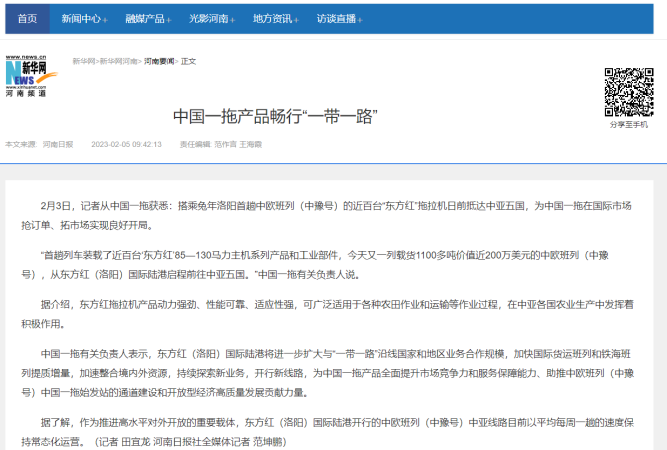This screenshot has height=450, width=667.
Task: Click the source 河南日报
Action: tap(58, 145)
